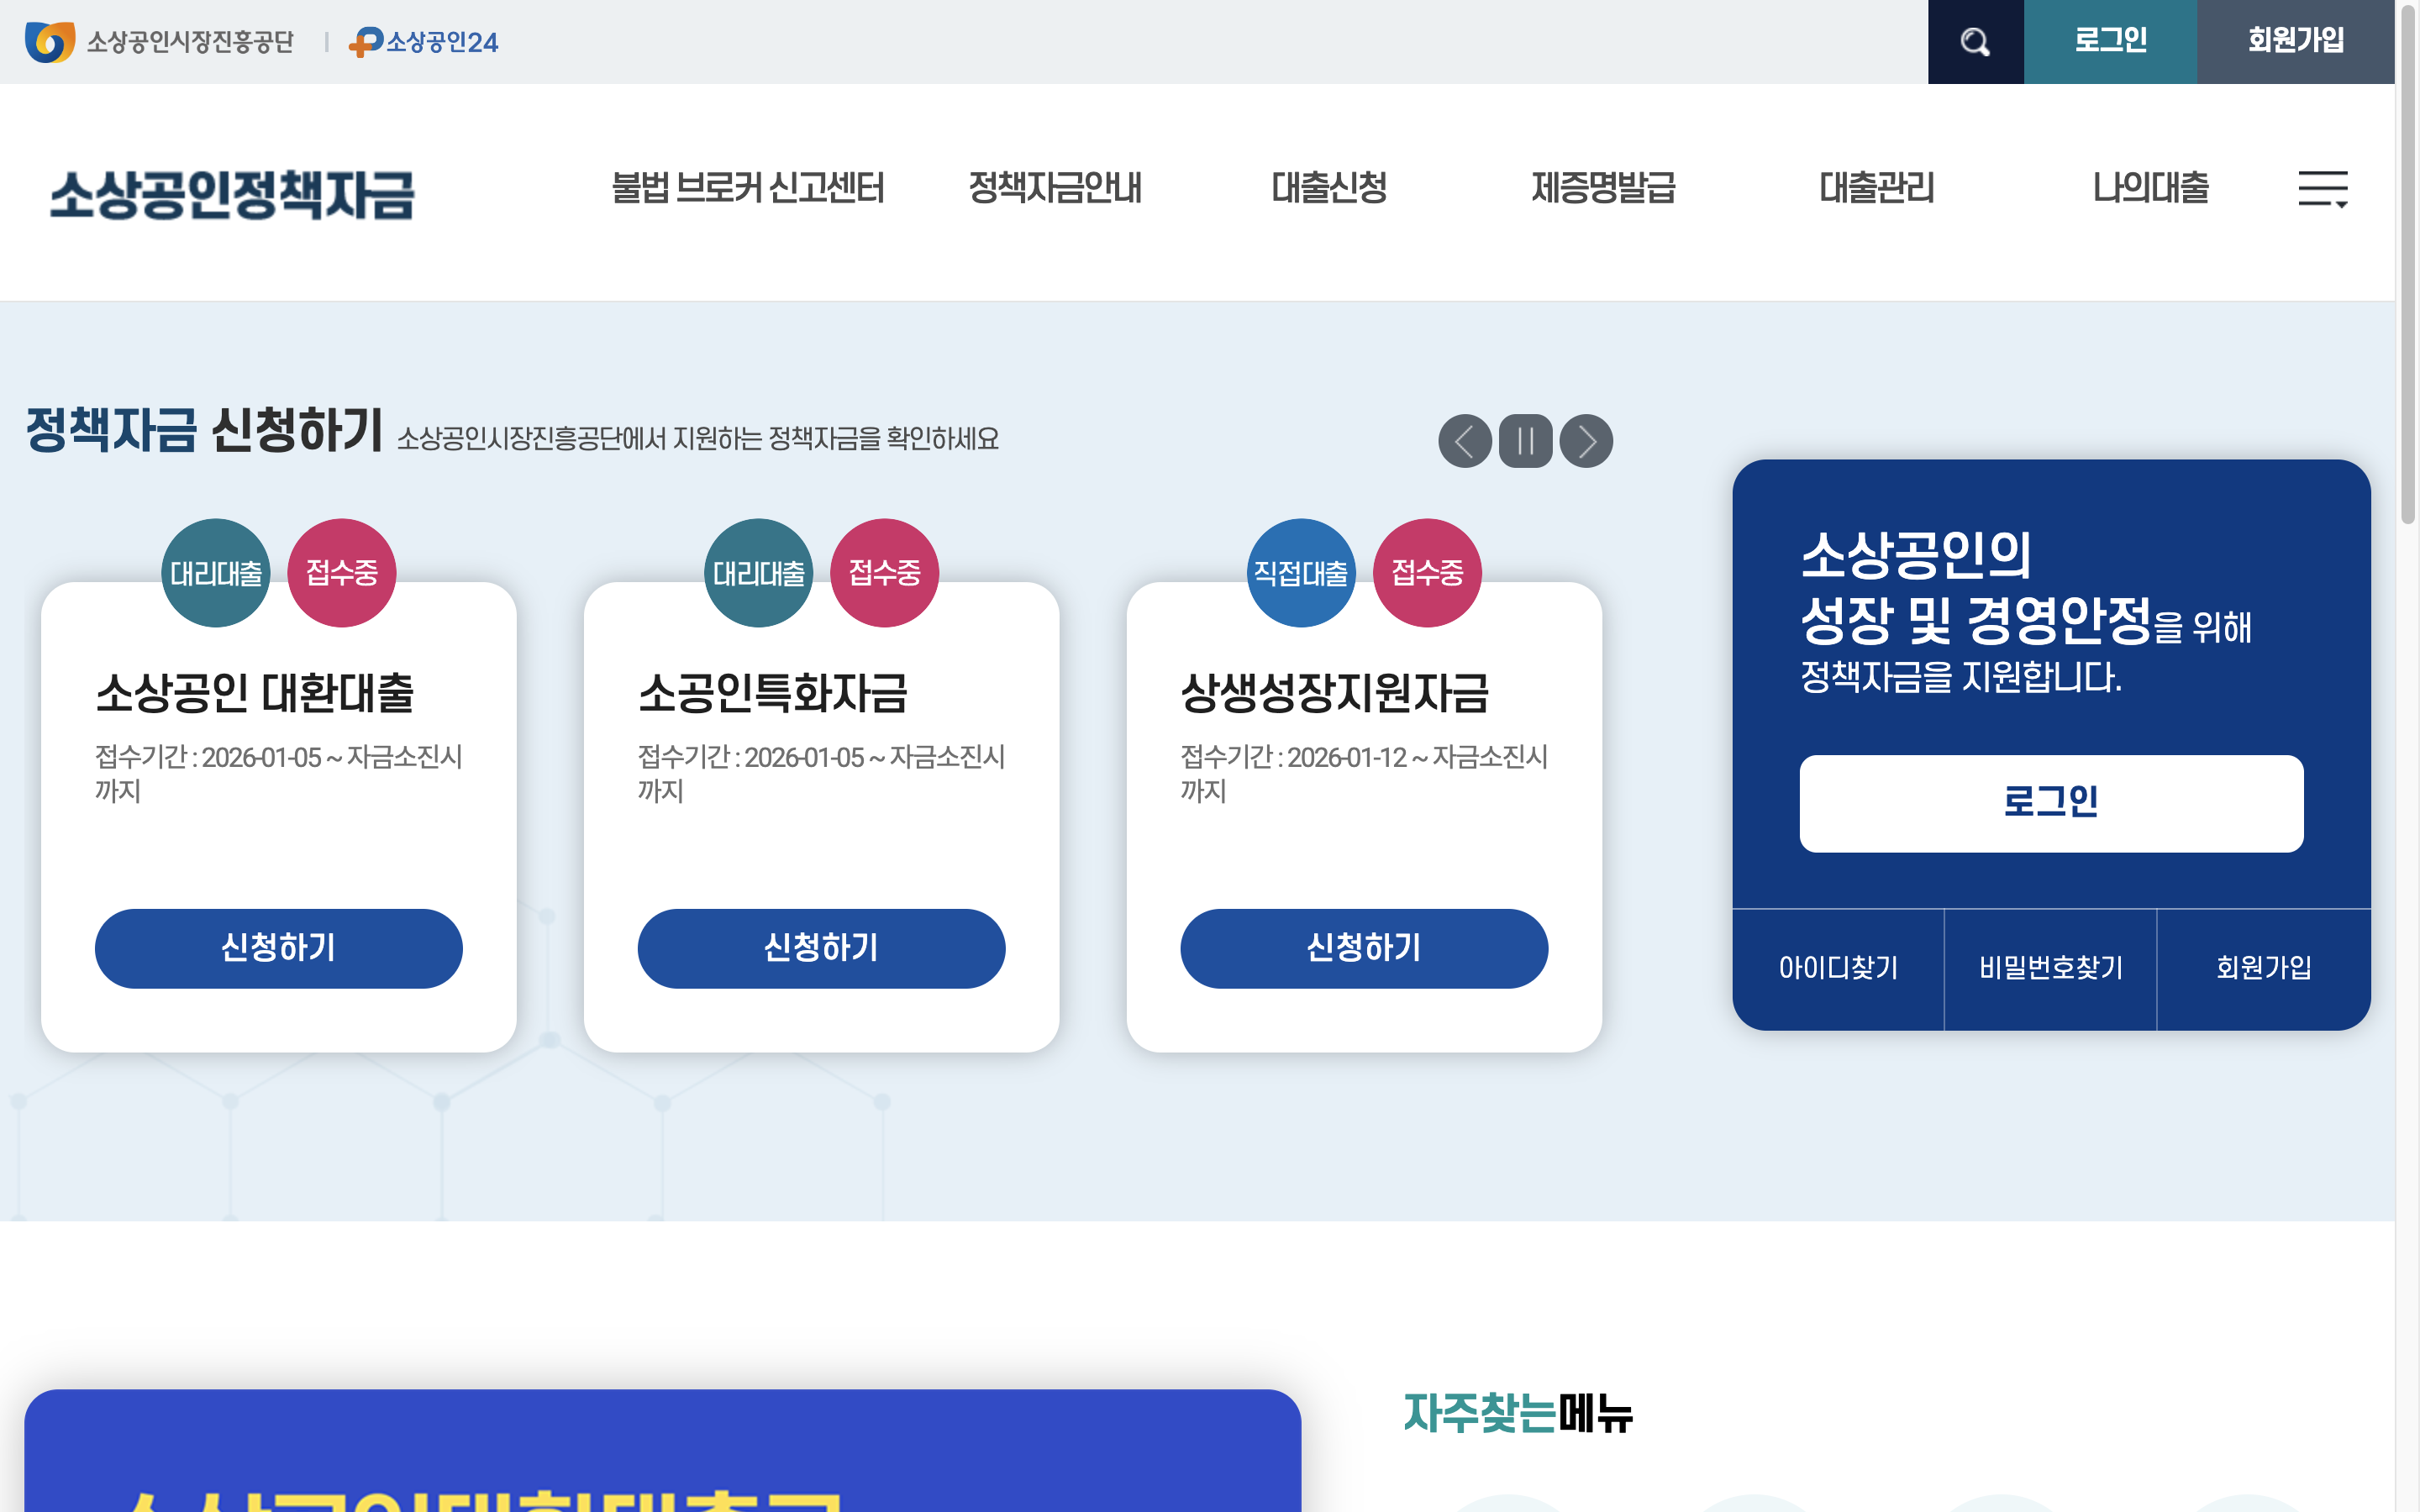This screenshot has height=1512, width=2420.
Task: Click the 정책자금 신청하기 heading
Action: point(204,431)
